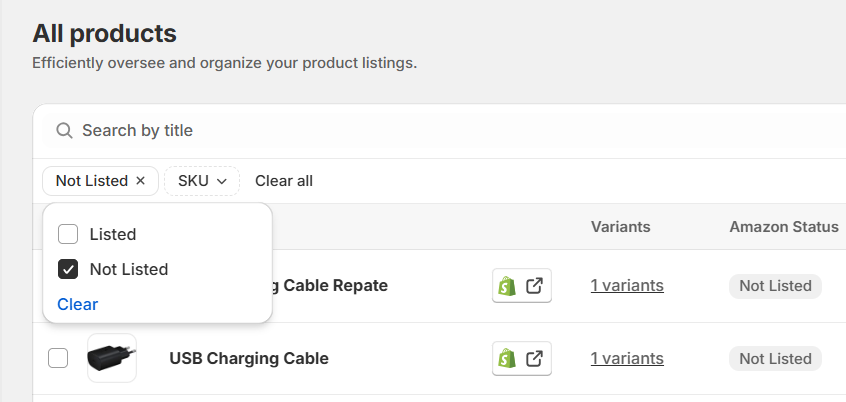Viewport: 846px width, 402px height.
Task: Click the SKU chevron arrow
Action: pyautogui.click(x=221, y=181)
